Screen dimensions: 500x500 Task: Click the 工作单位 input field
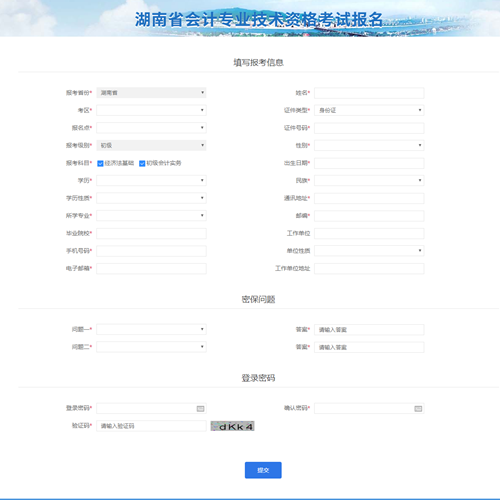tap(369, 233)
